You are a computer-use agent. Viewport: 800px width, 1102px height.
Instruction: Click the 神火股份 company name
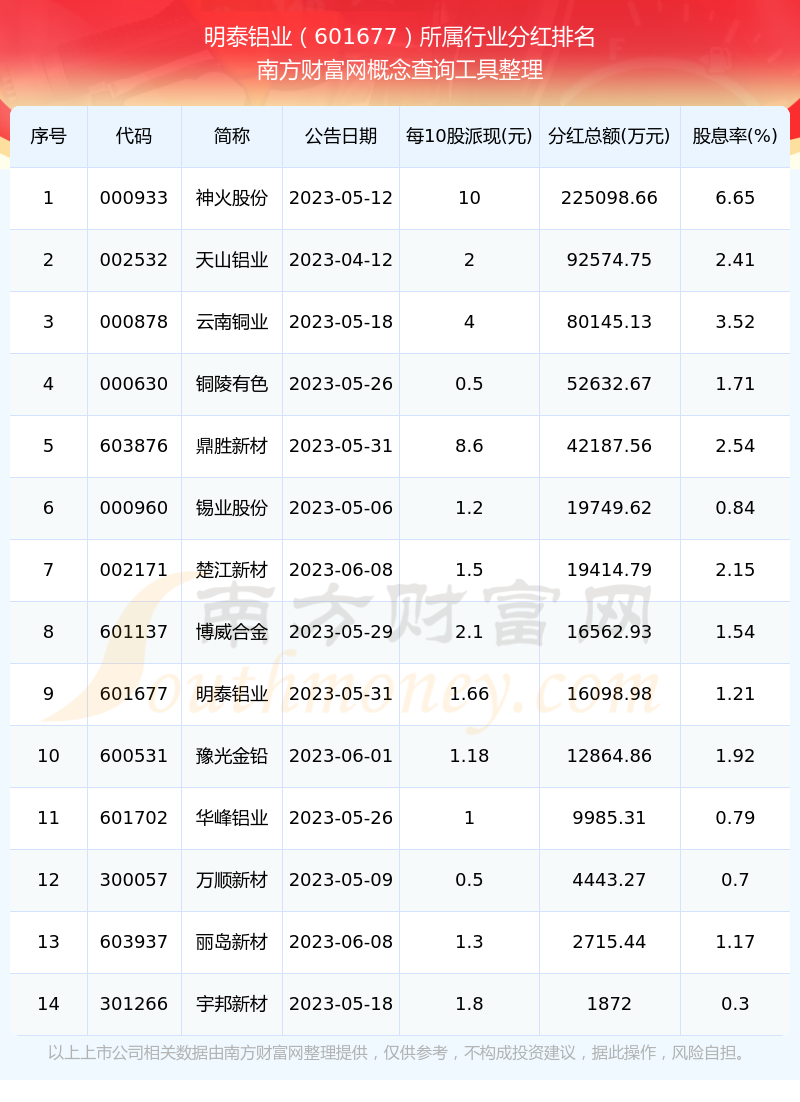[232, 198]
